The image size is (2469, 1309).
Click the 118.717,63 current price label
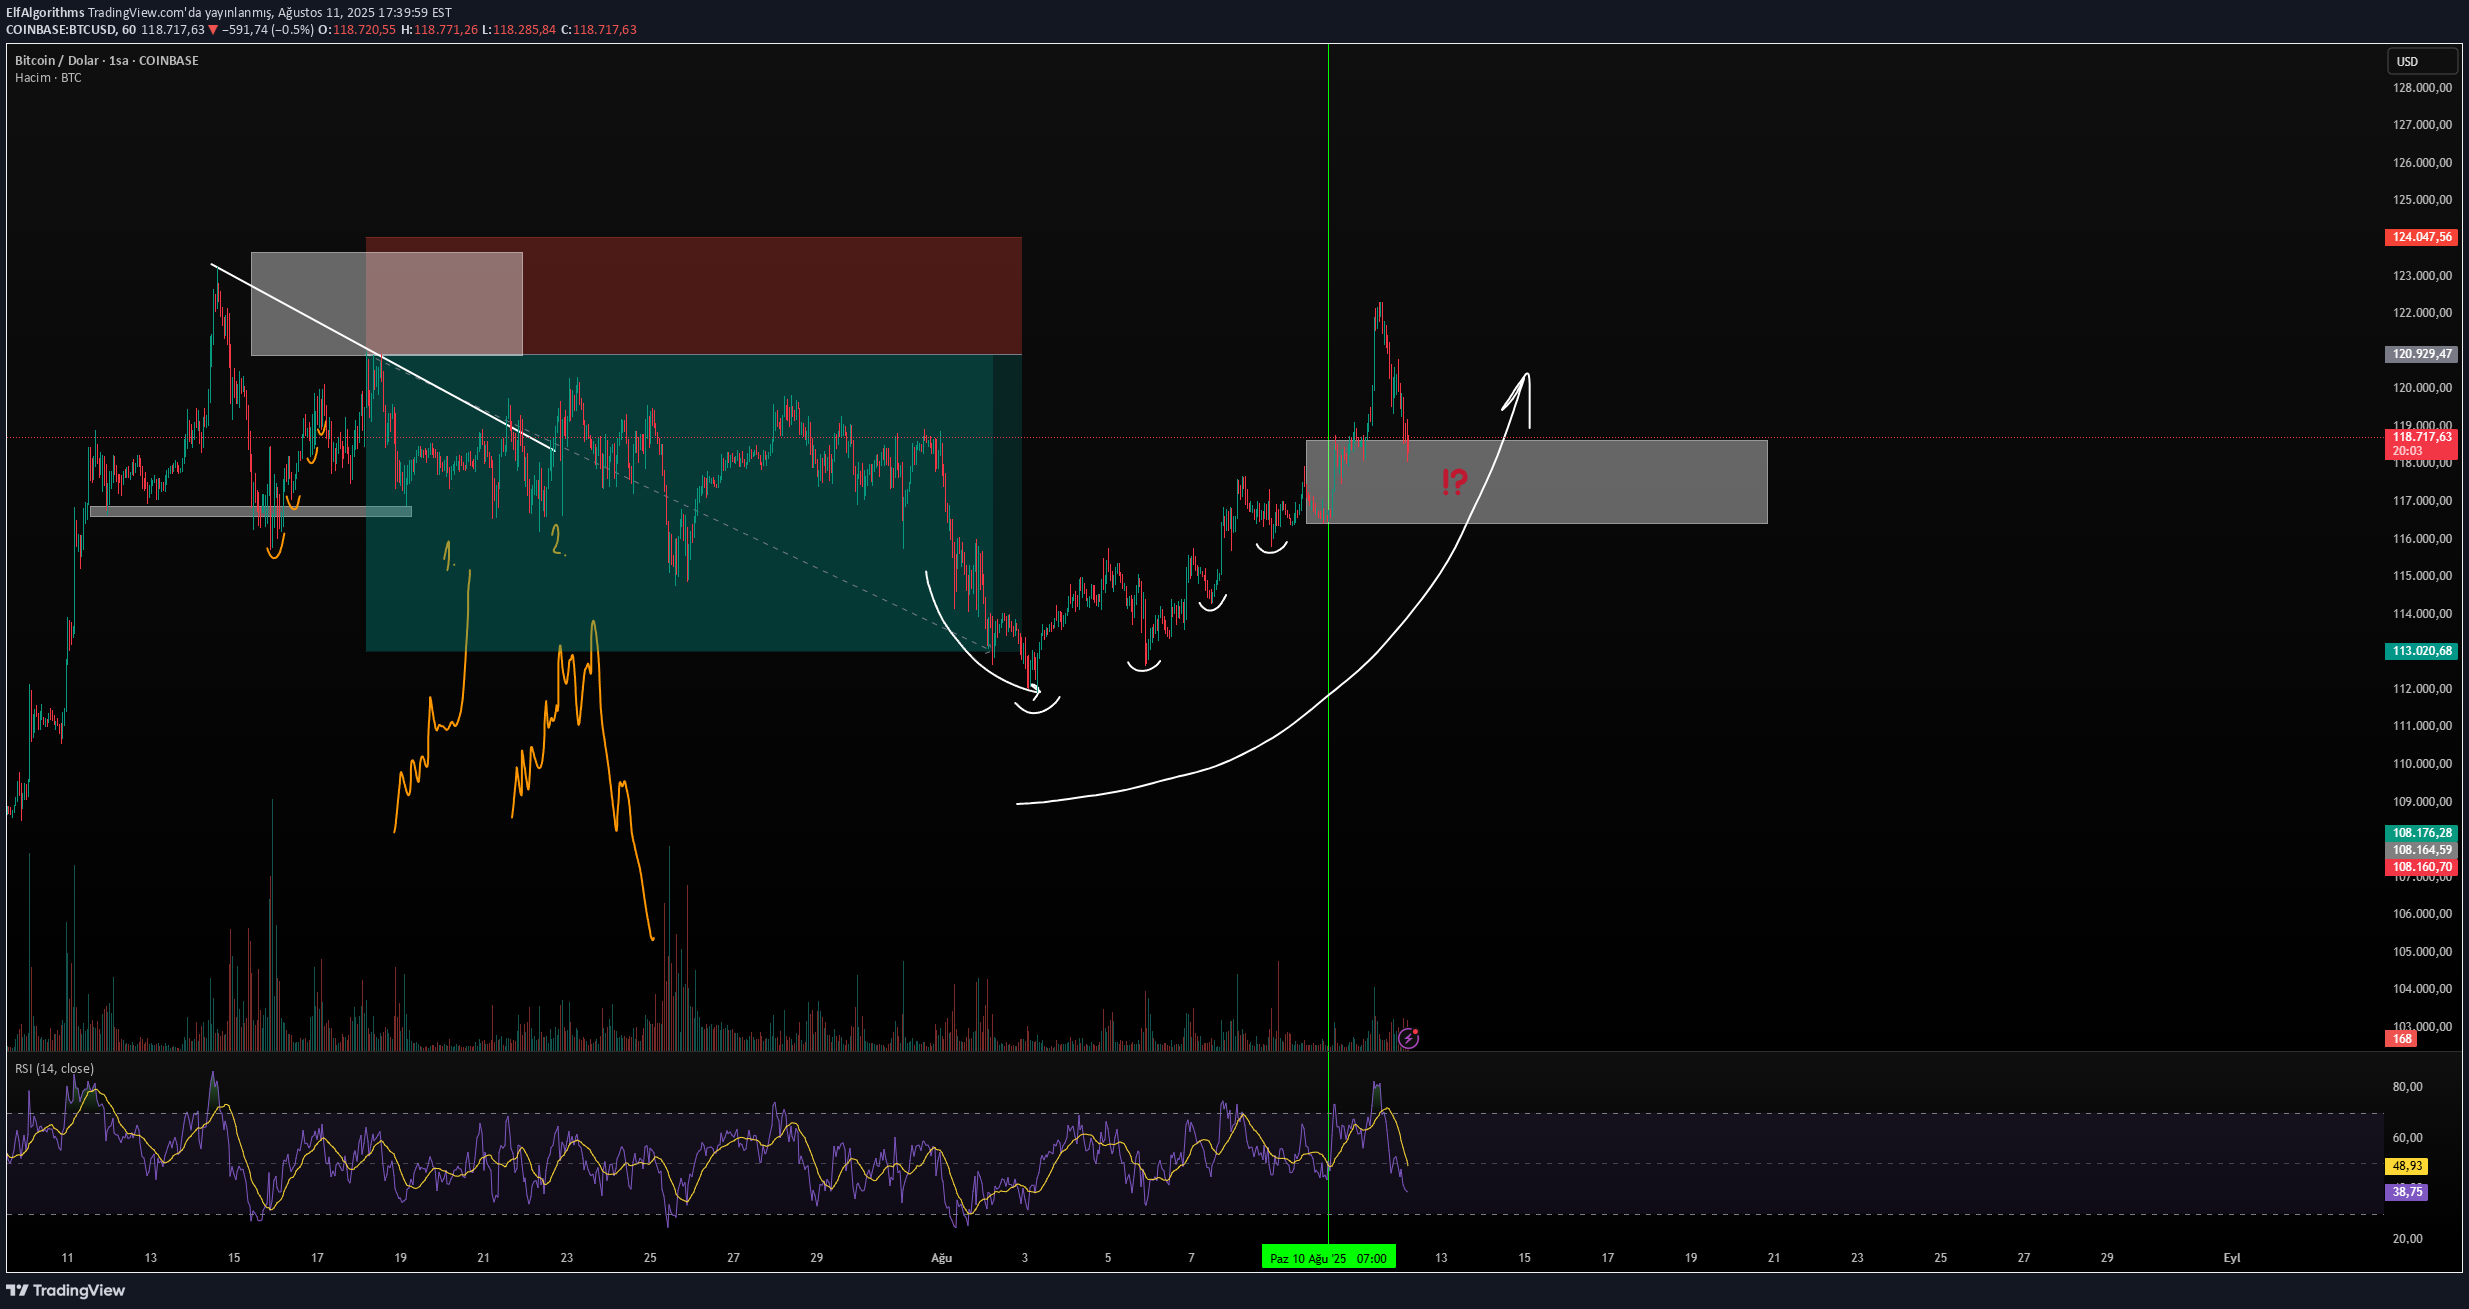click(x=2421, y=443)
